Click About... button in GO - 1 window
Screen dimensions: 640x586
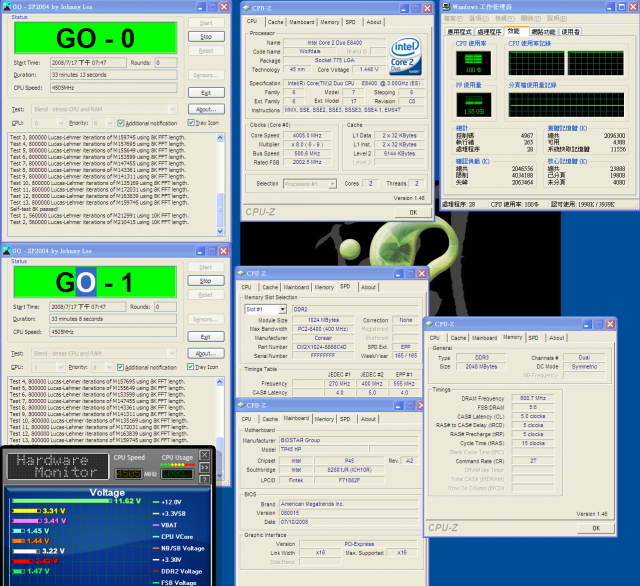(x=206, y=353)
